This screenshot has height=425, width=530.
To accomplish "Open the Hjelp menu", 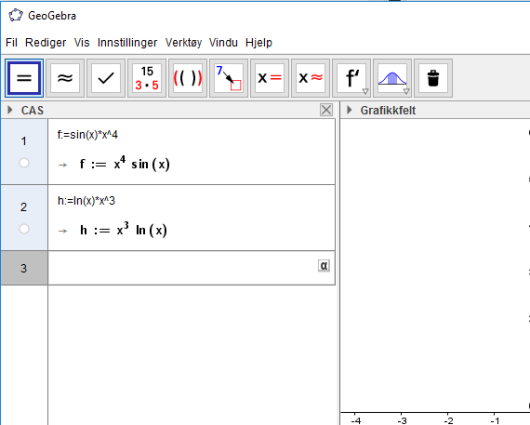I will [259, 43].
